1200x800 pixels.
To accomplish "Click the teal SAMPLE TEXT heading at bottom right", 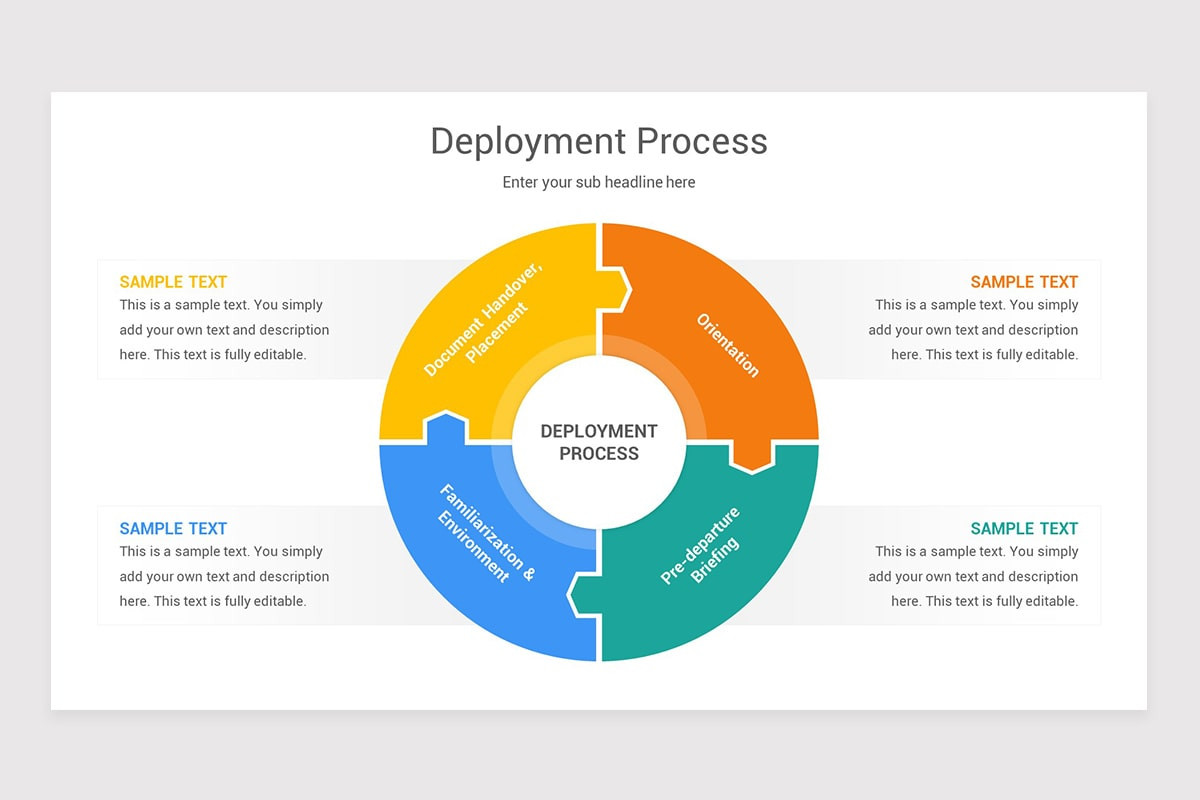I will click(1024, 528).
